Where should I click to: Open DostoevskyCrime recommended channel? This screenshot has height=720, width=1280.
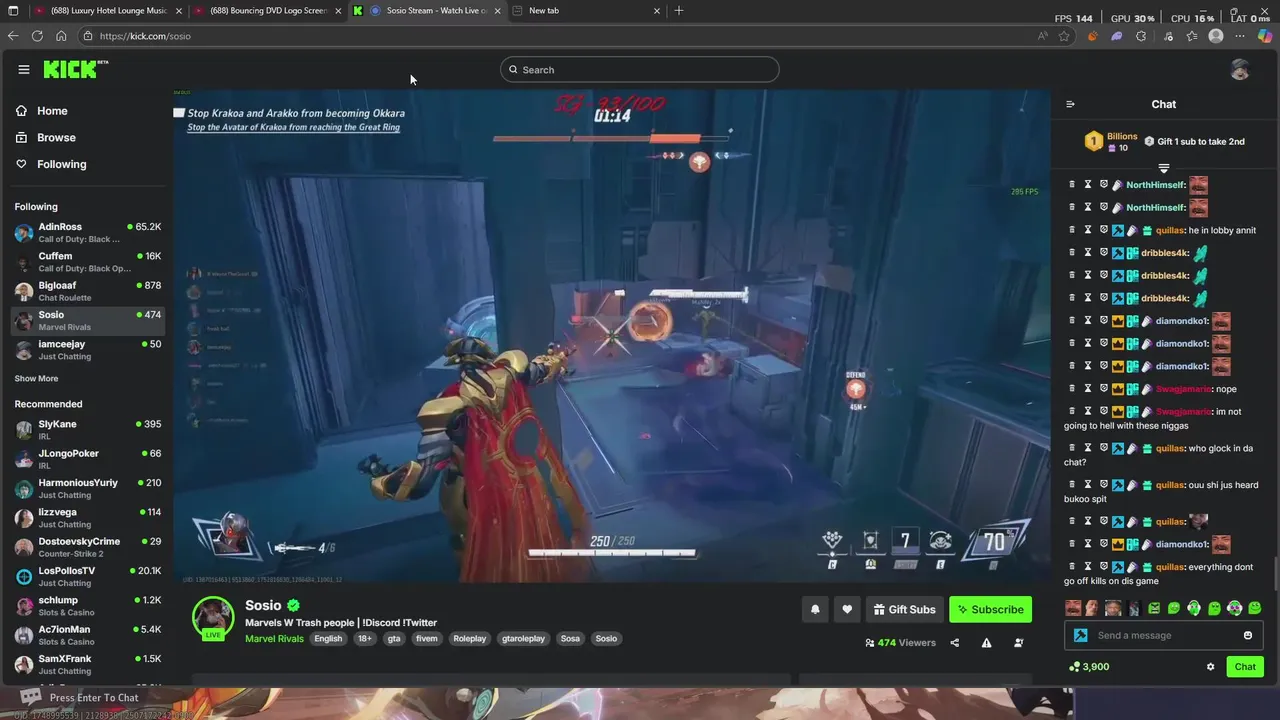tap(88, 548)
